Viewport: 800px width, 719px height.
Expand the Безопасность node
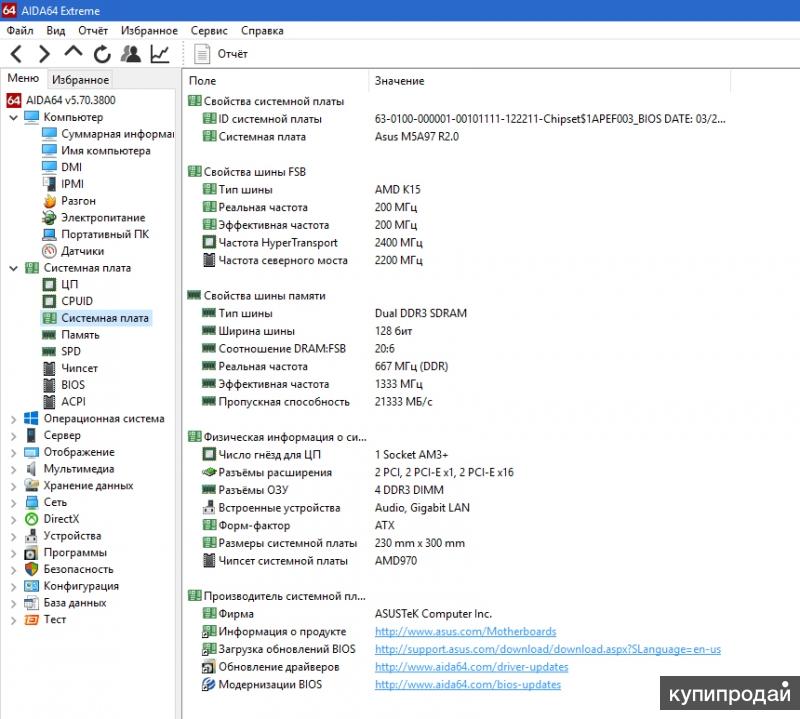pos(14,569)
